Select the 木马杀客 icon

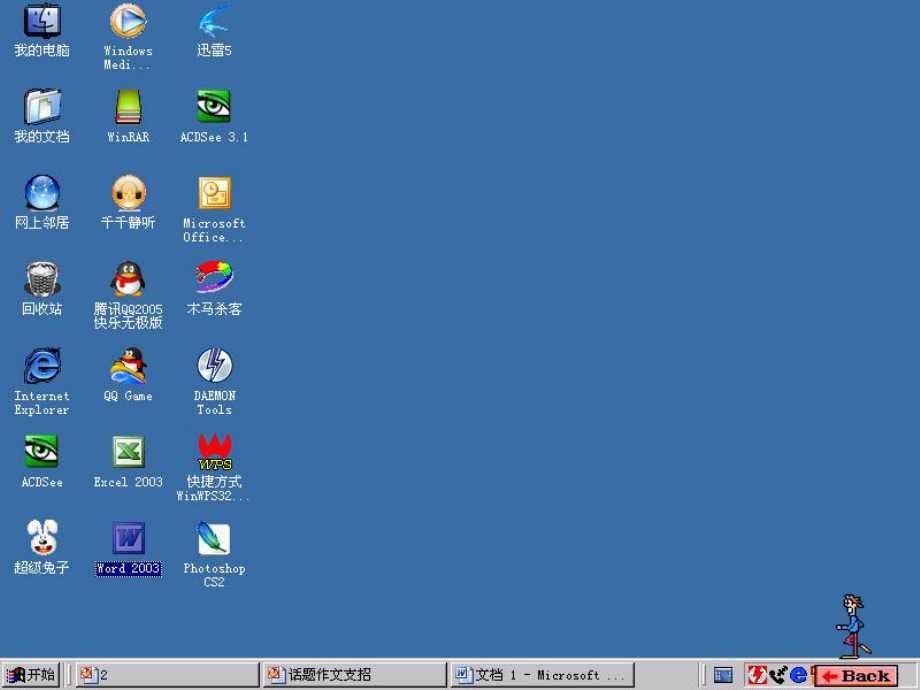[x=214, y=278]
